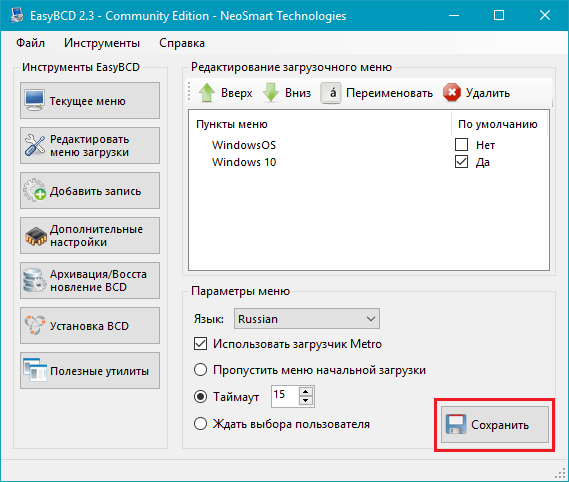Image resolution: width=569 pixels, height=482 pixels.
Task: Click the EasyBCD app icon in title bar
Action: 16,15
